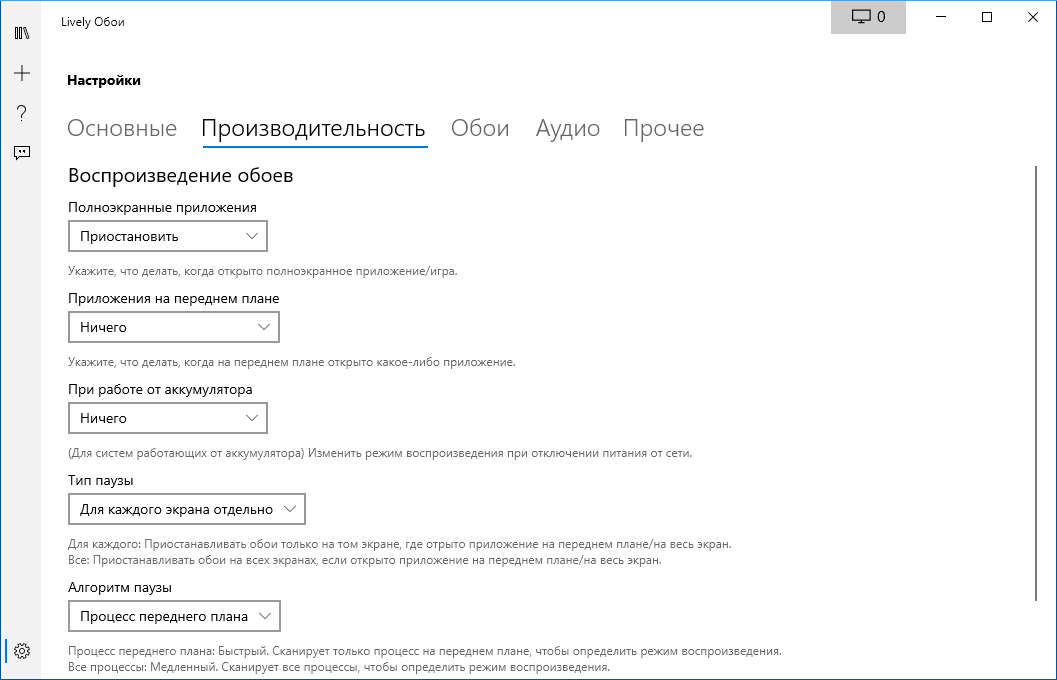Click the Настройки page title
Screen dimensions: 1057x680
tap(104, 80)
